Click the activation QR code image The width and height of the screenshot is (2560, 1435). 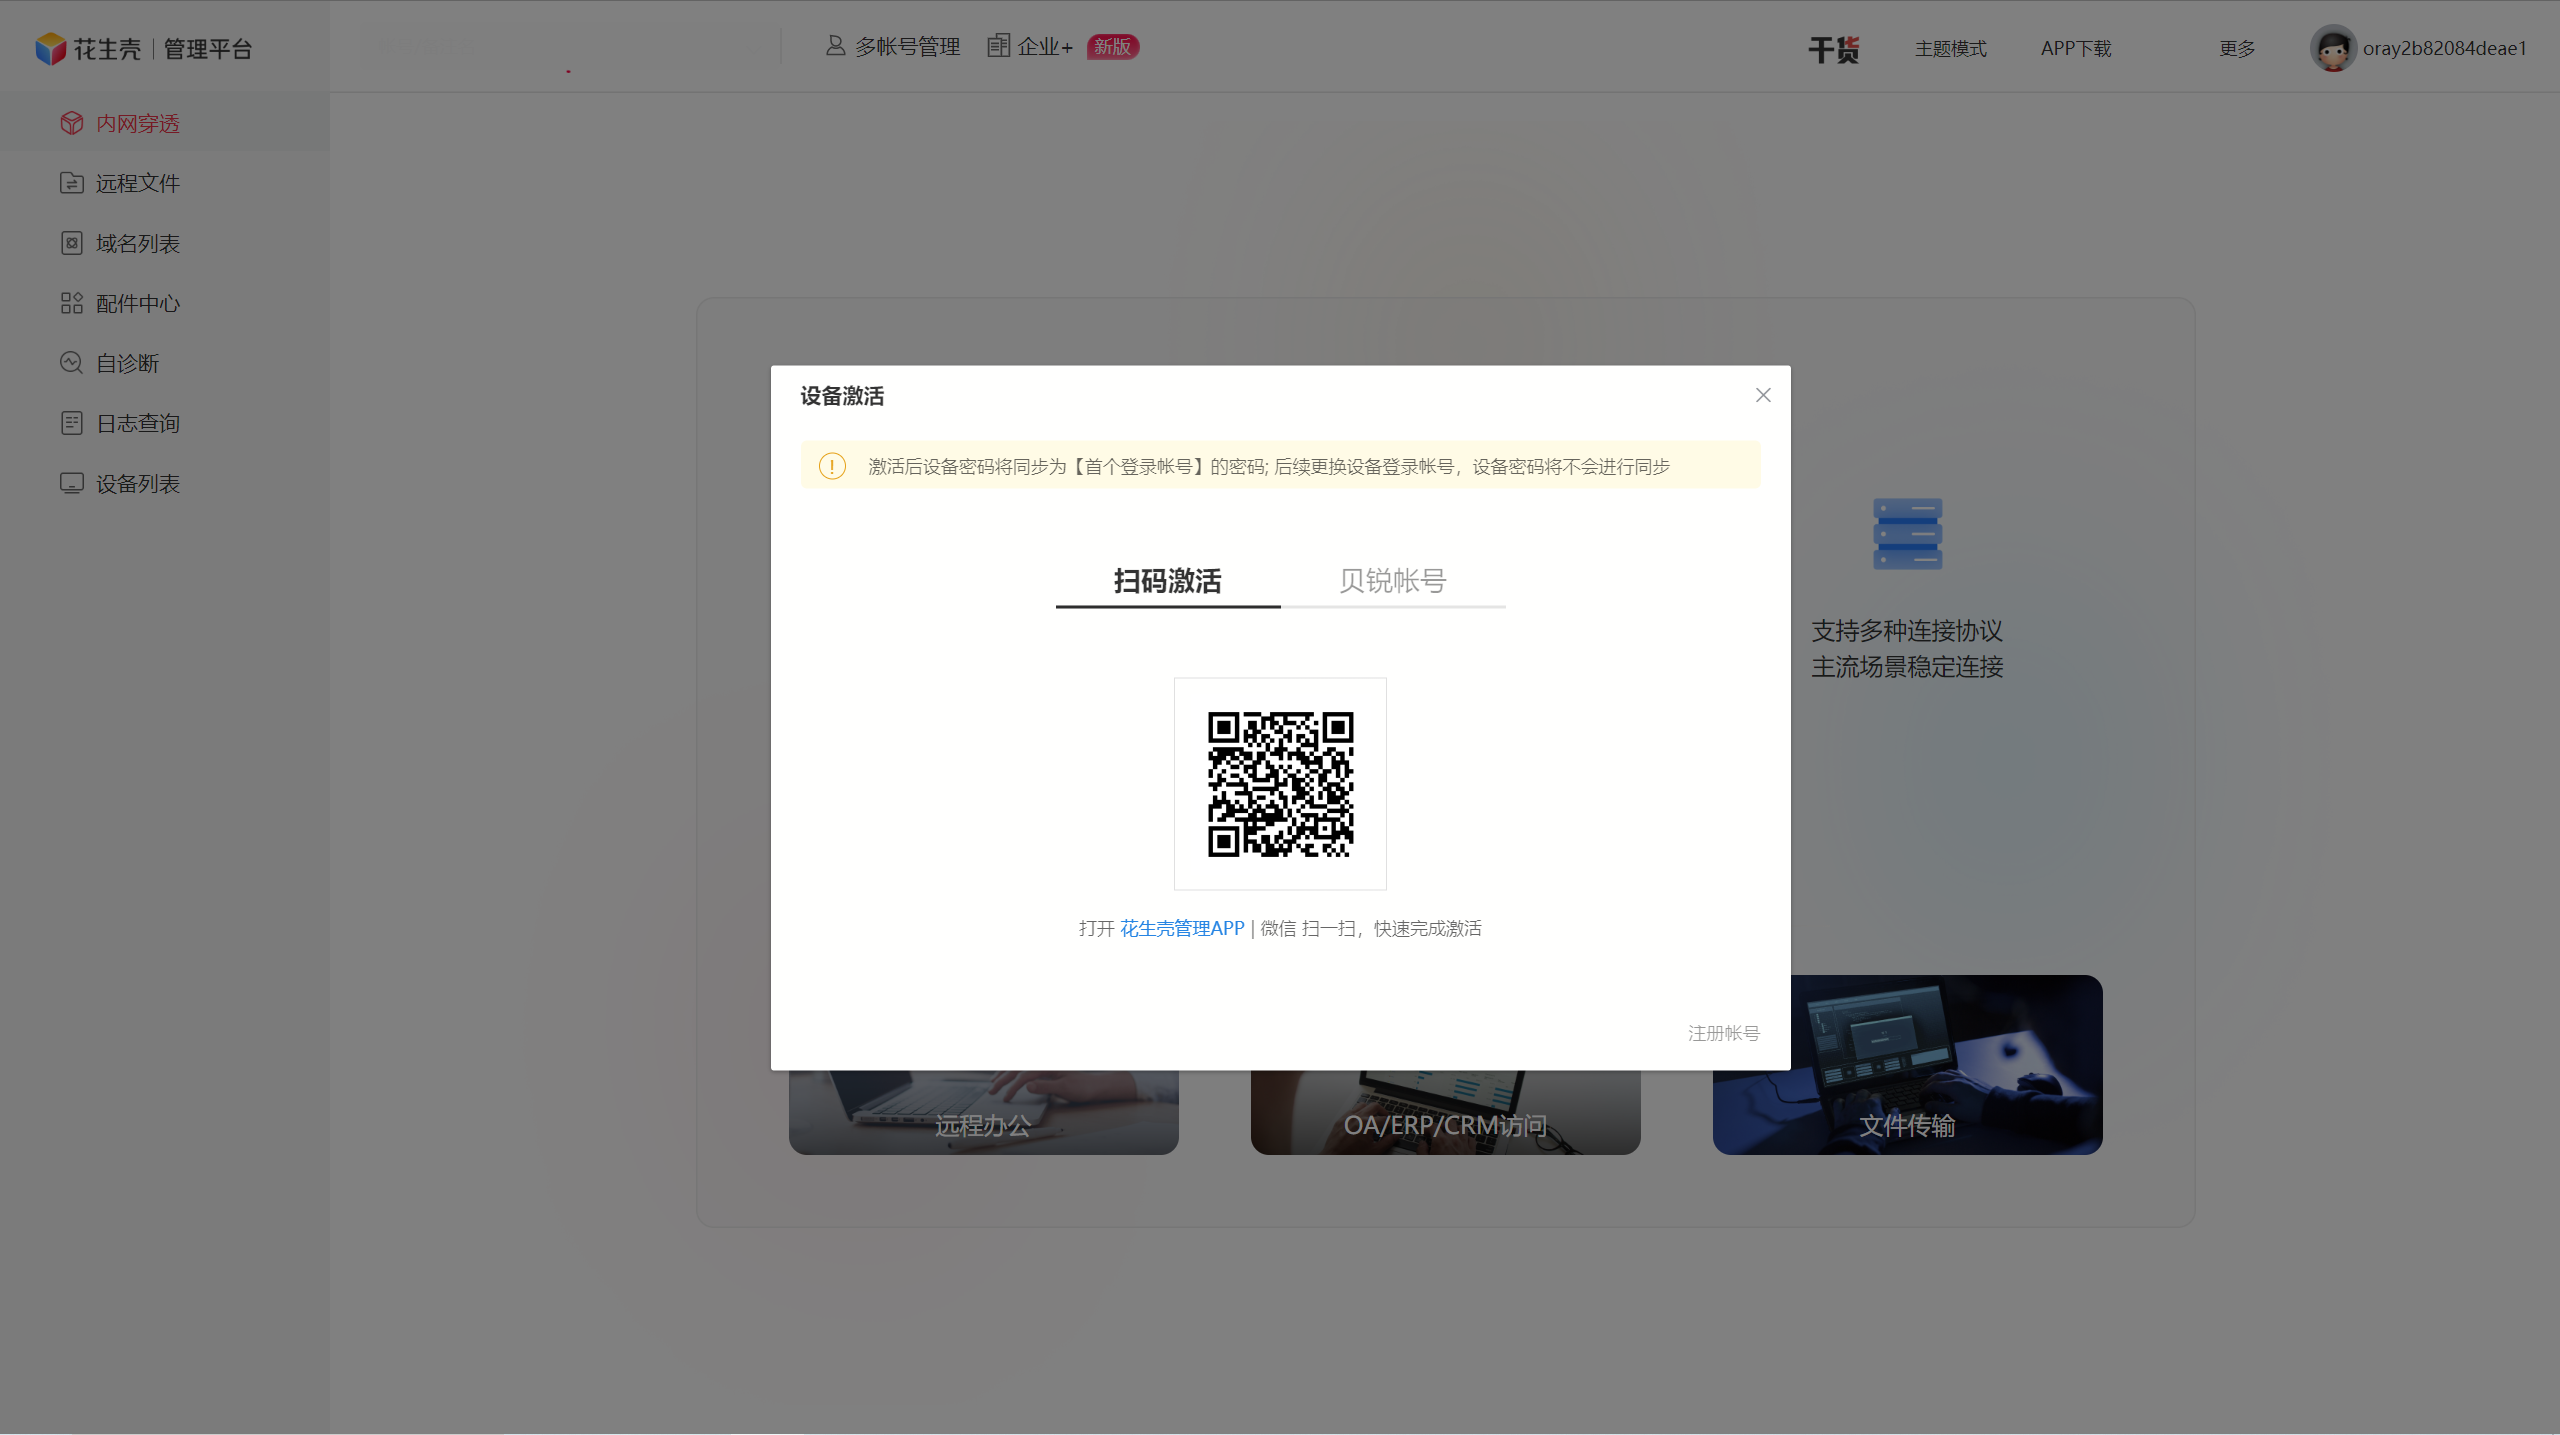[x=1280, y=784]
